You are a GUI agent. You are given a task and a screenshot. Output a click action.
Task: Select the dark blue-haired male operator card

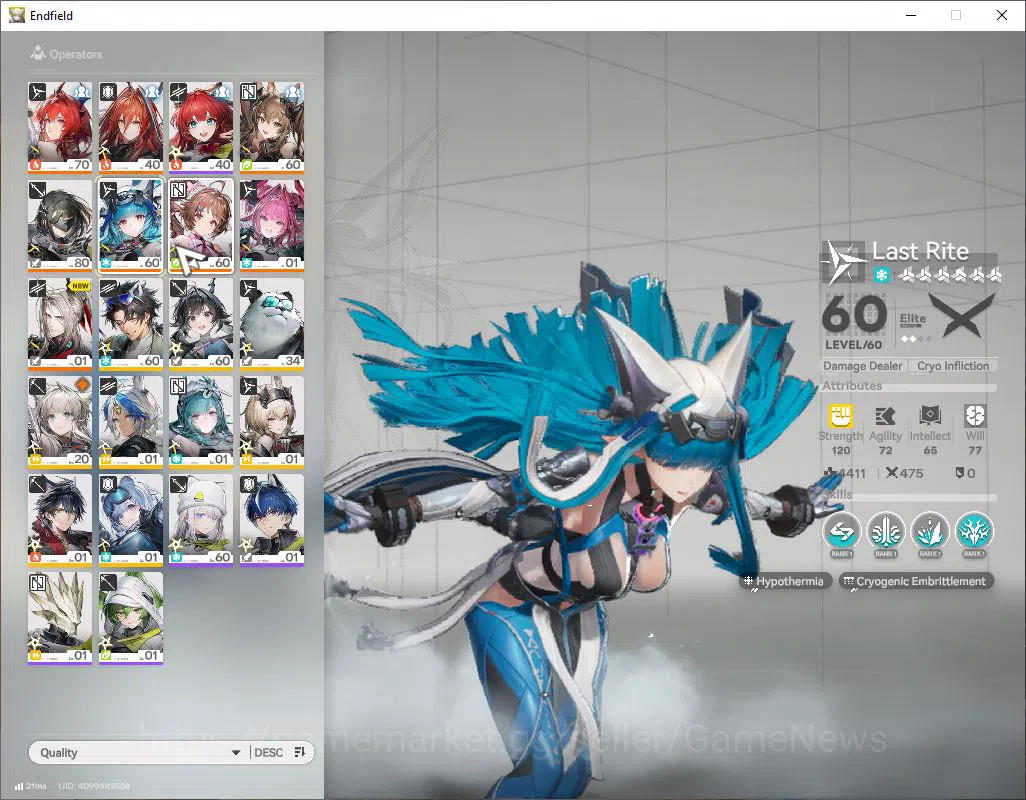pyautogui.click(x=272, y=520)
